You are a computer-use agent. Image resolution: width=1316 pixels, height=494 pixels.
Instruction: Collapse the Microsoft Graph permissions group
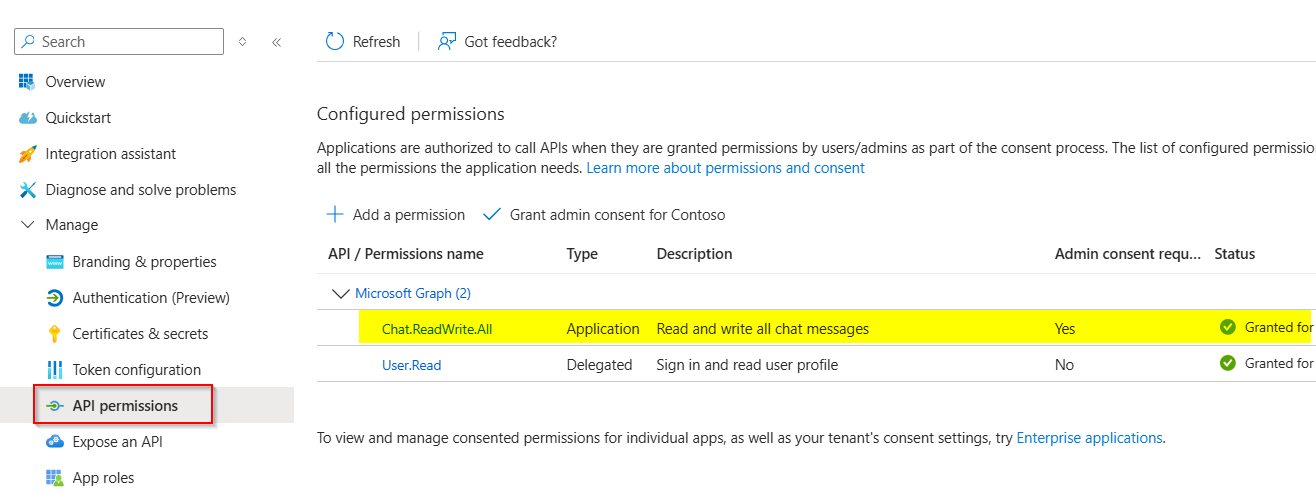338,294
